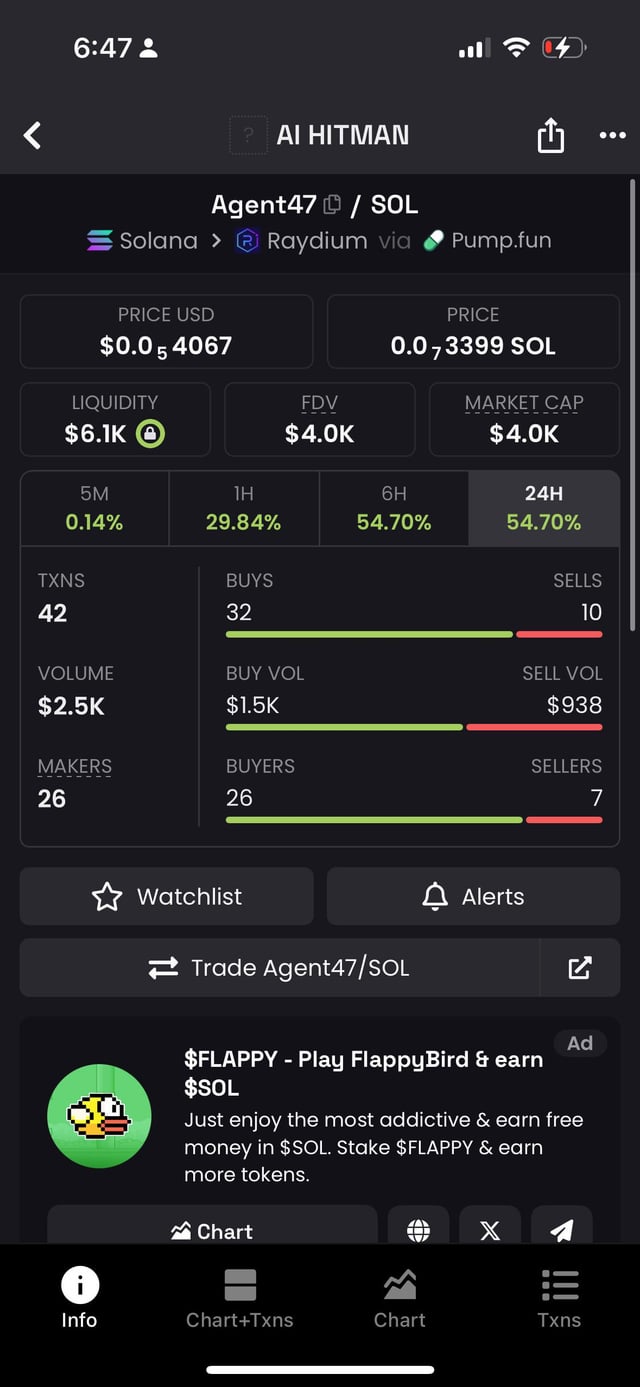The width and height of the screenshot is (640, 1387).
Task: Tap the liquidity lock icon
Action: (151, 434)
